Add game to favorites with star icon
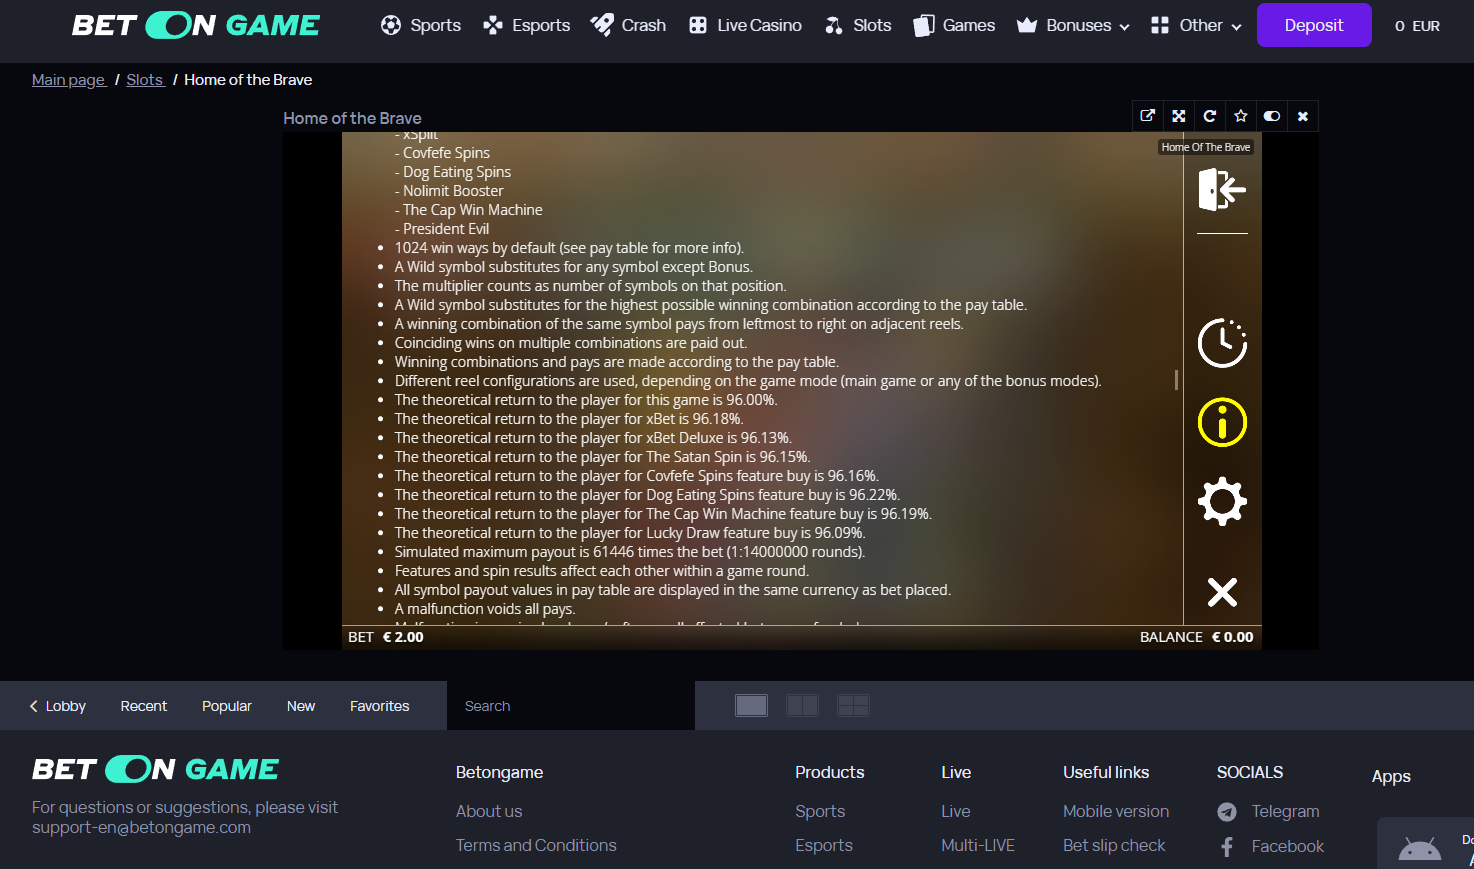This screenshot has height=869, width=1474. (x=1241, y=116)
